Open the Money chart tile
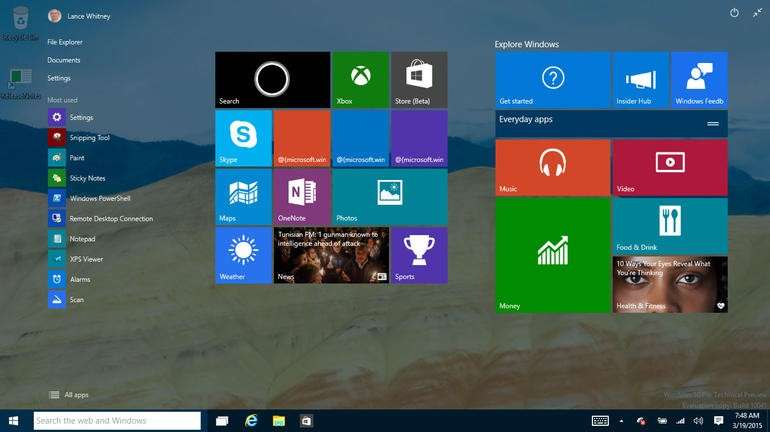Image resolution: width=770 pixels, height=432 pixels. coord(552,255)
